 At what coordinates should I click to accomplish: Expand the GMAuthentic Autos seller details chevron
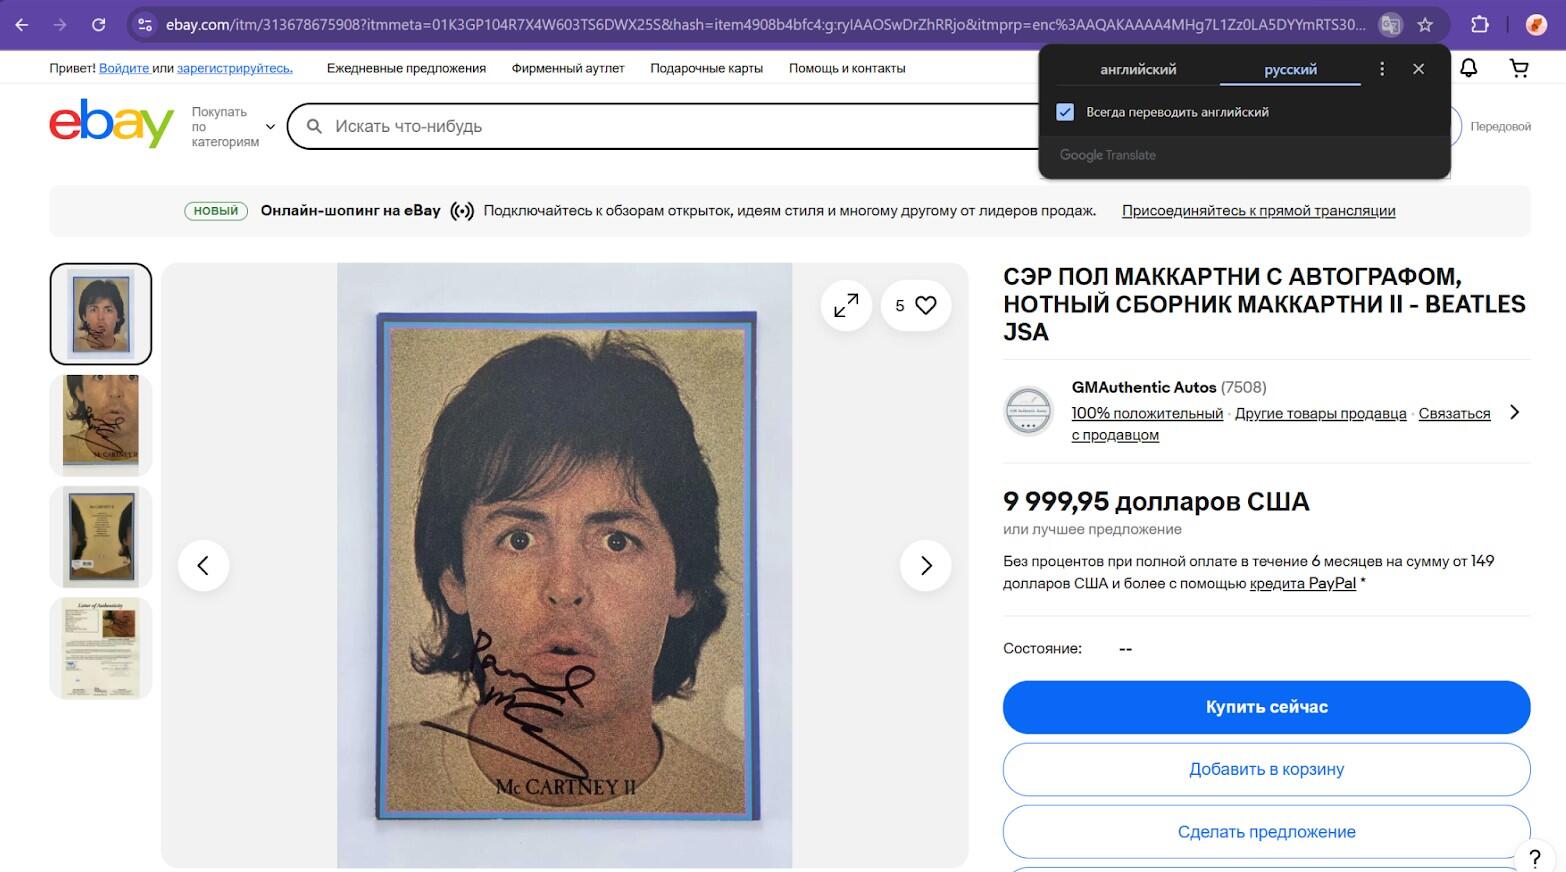pyautogui.click(x=1514, y=412)
